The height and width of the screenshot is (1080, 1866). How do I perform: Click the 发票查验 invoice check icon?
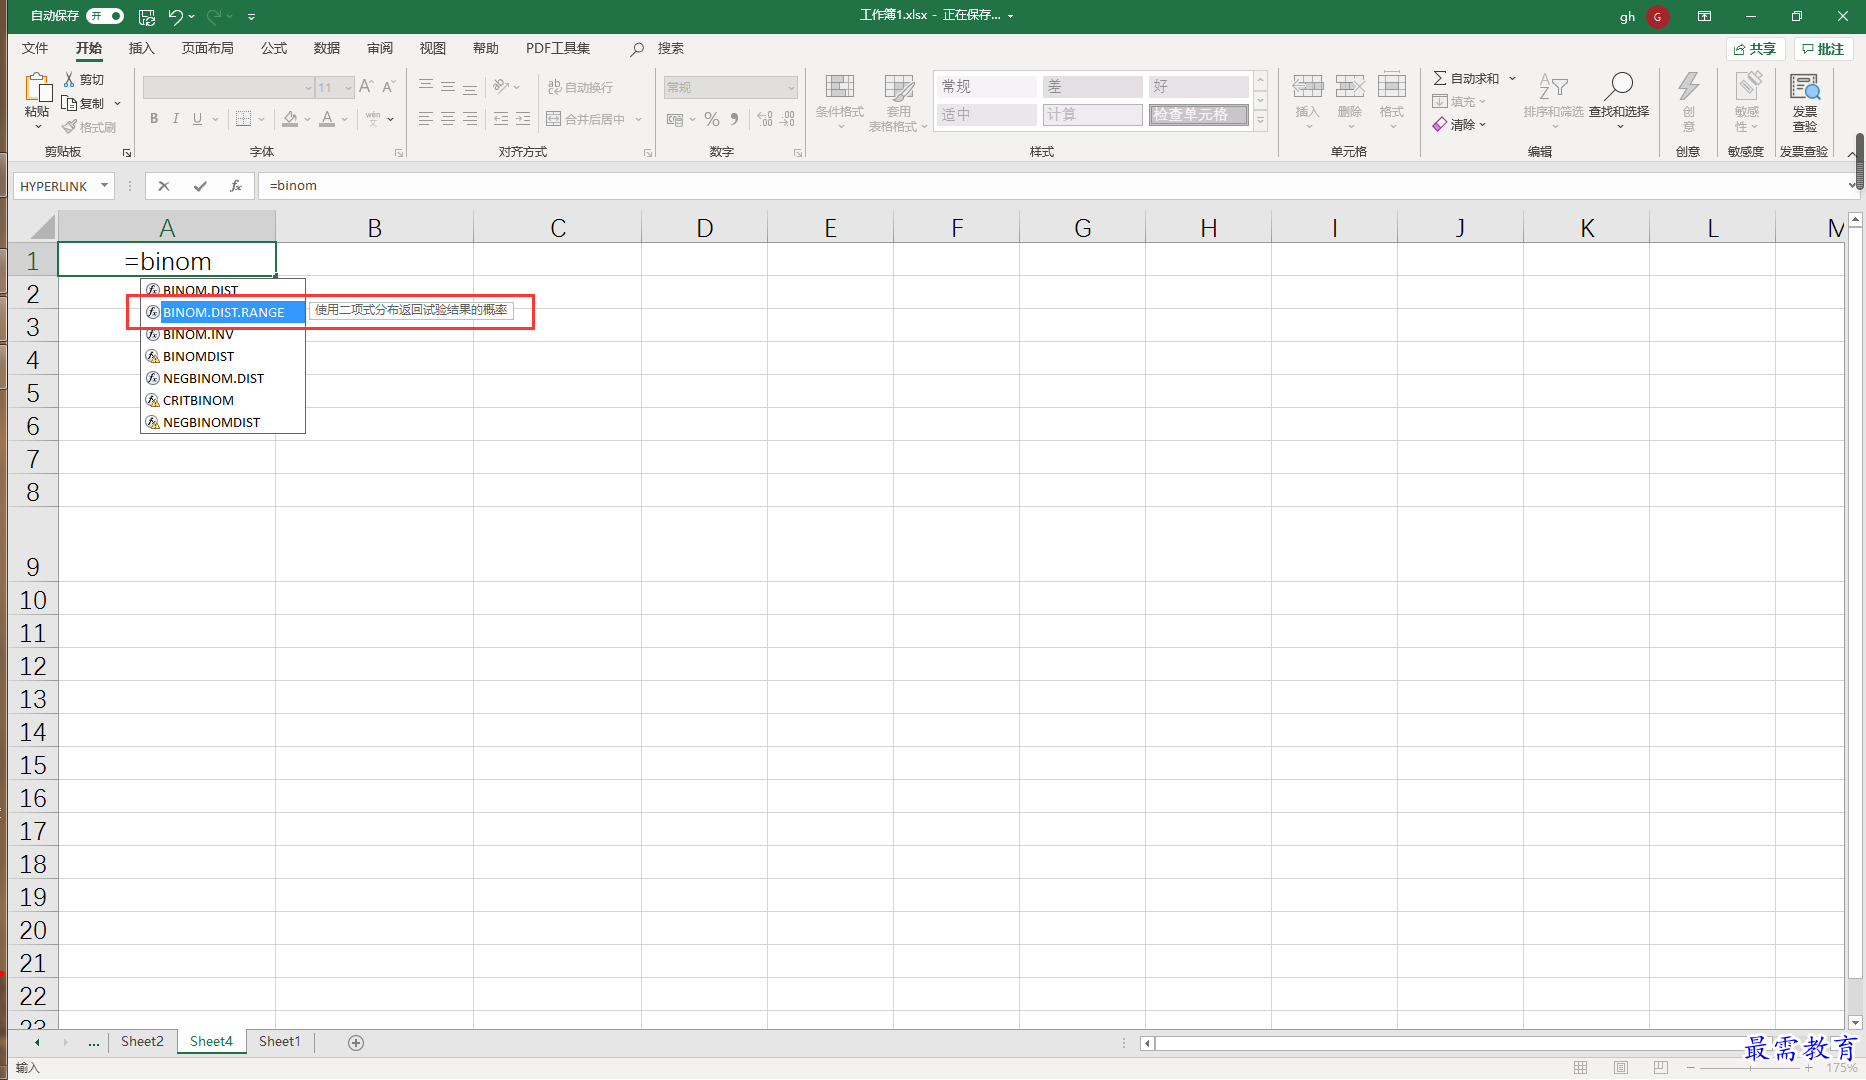[1805, 87]
